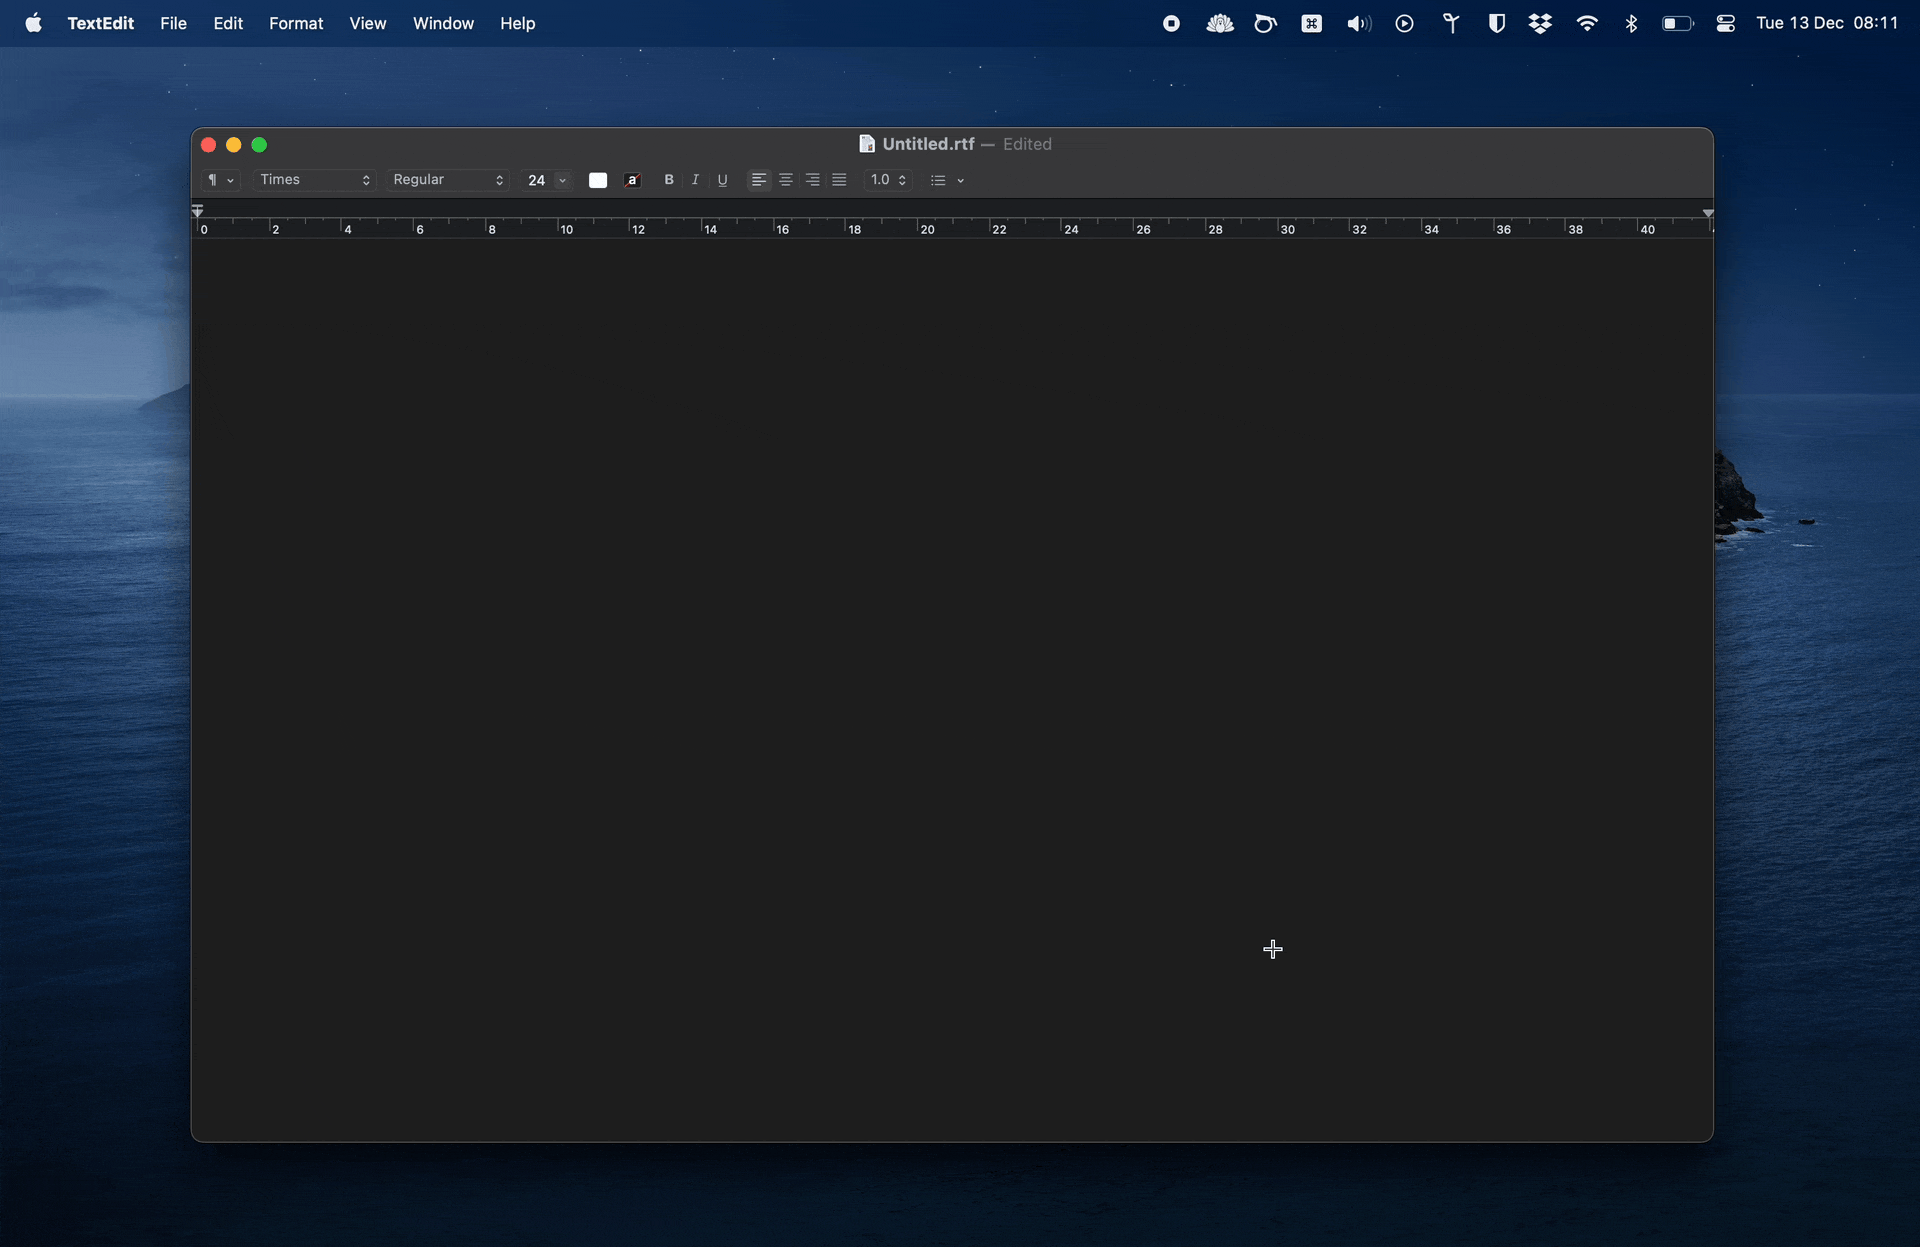The height and width of the screenshot is (1247, 1920).
Task: Open the paragraph styles dropdown
Action: pos(220,180)
